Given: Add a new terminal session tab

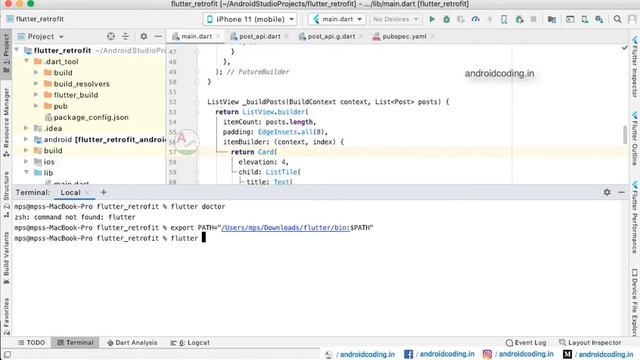Looking at the screenshot, I should coord(103,192).
